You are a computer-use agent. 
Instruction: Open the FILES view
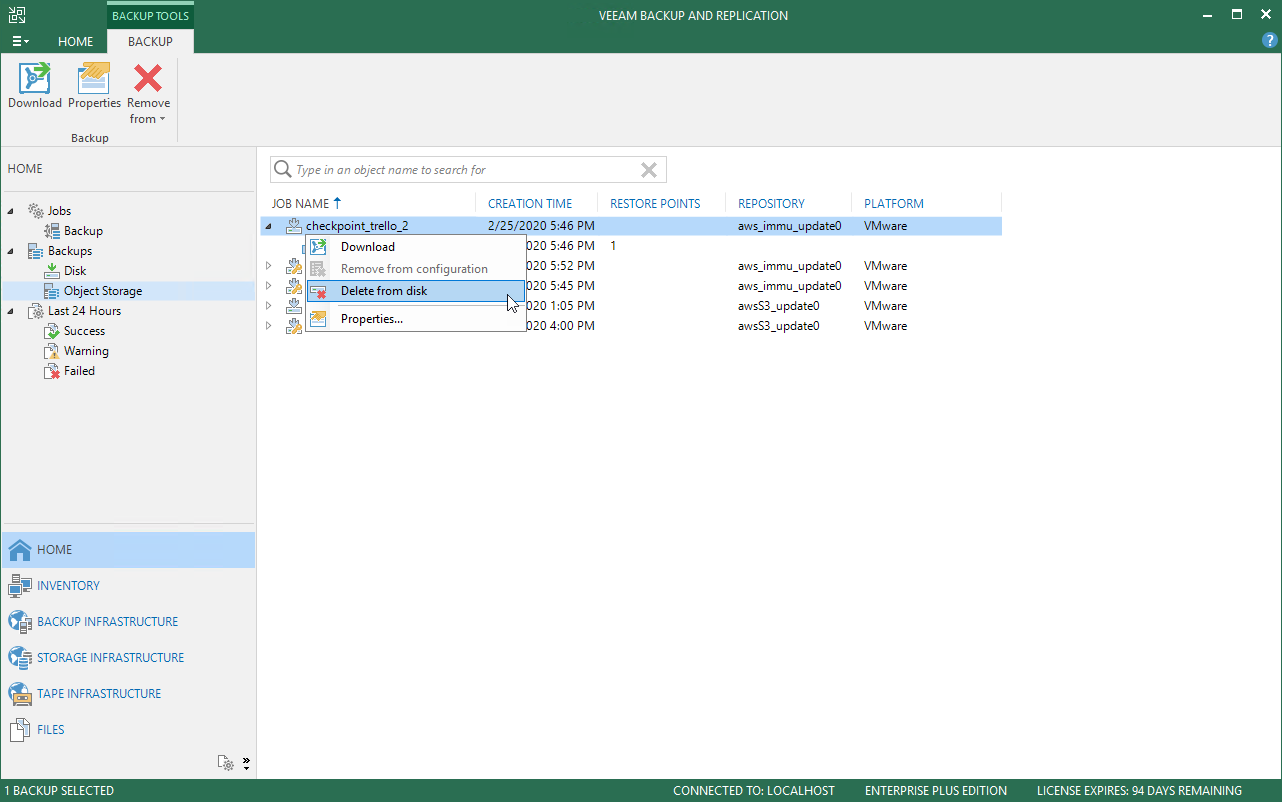tap(128, 730)
